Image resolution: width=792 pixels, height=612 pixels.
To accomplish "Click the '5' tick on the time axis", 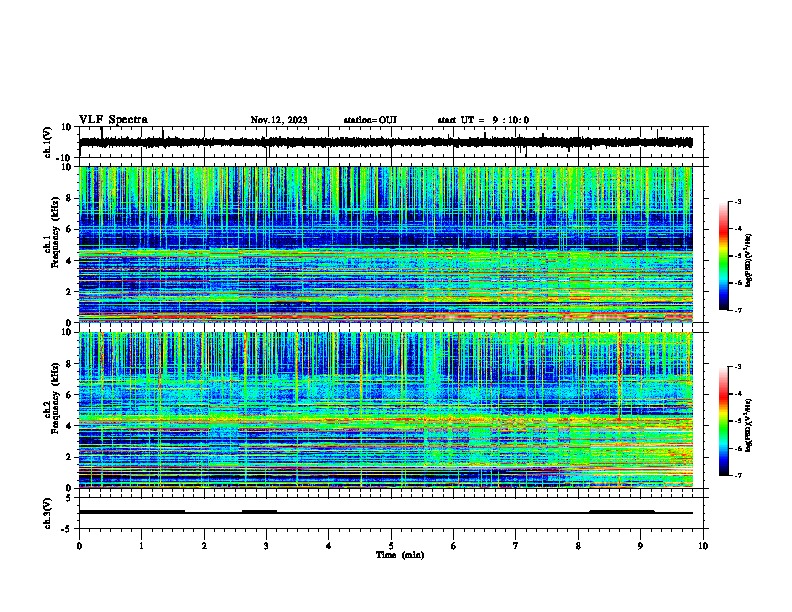I will pyautogui.click(x=391, y=546).
